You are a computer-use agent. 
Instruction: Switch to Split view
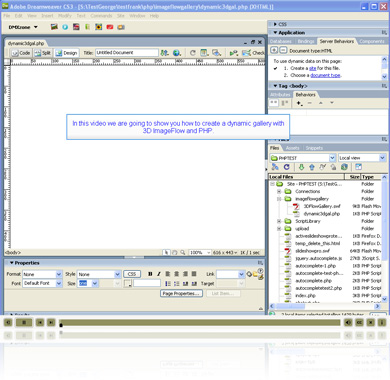(43, 53)
